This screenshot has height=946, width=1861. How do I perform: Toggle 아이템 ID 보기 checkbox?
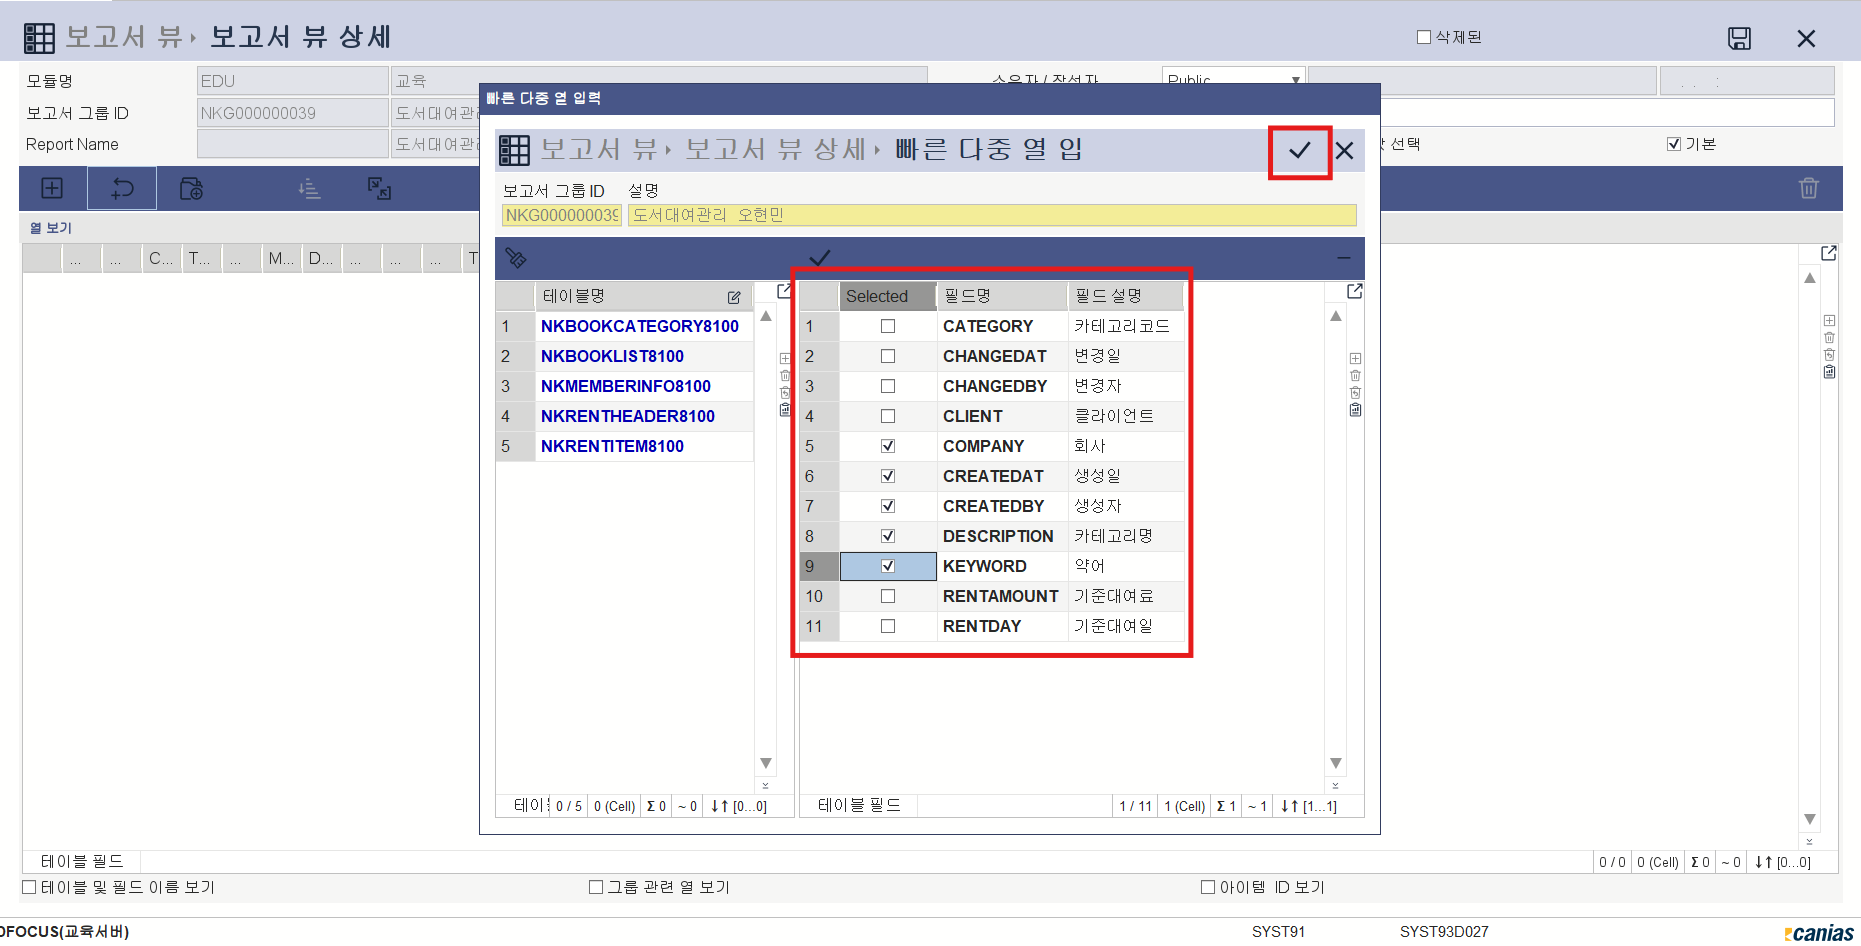pyautogui.click(x=1208, y=887)
